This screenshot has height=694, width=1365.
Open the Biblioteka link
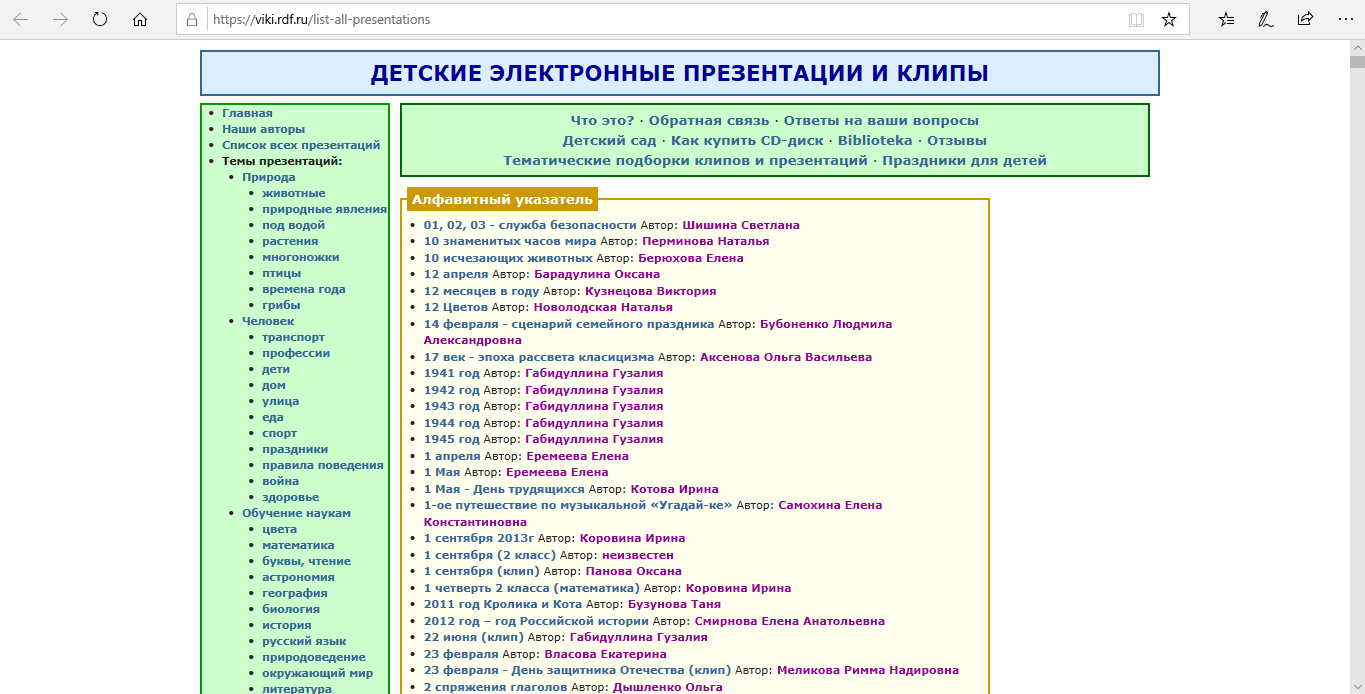click(x=875, y=141)
